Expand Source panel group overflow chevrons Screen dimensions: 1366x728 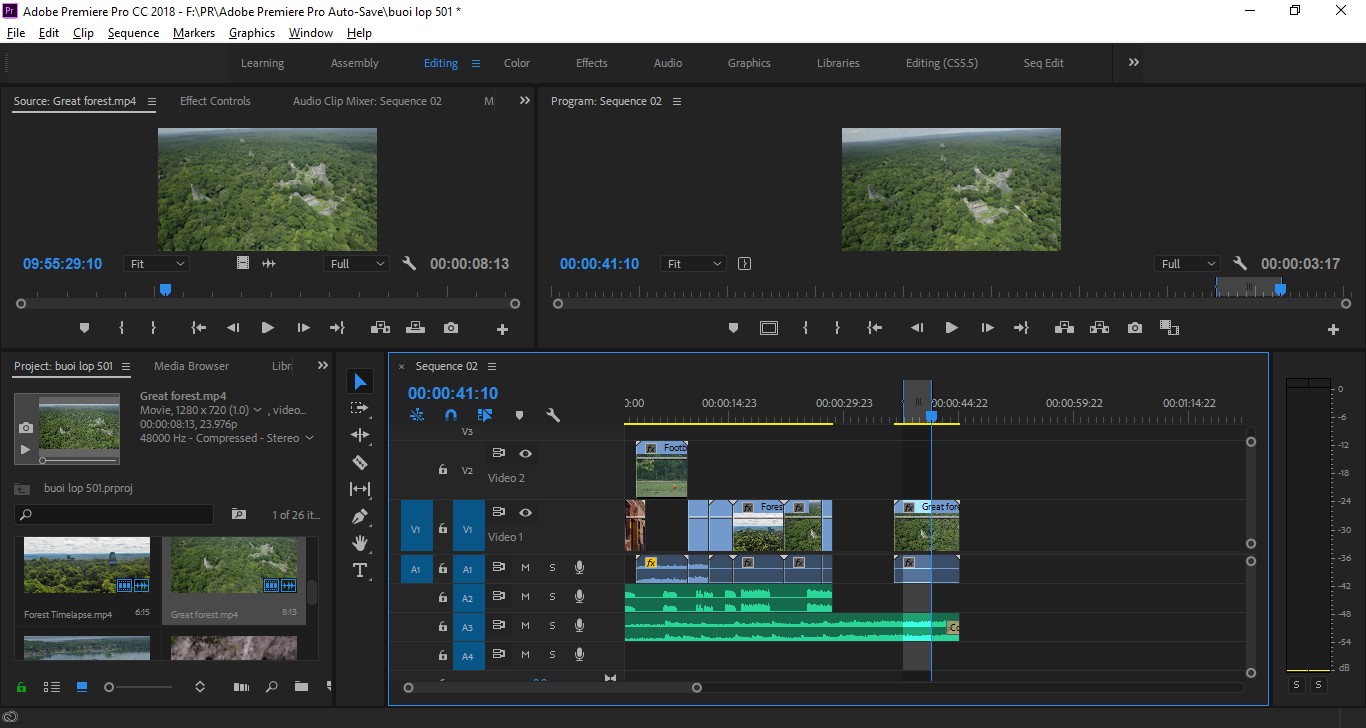[x=525, y=101]
